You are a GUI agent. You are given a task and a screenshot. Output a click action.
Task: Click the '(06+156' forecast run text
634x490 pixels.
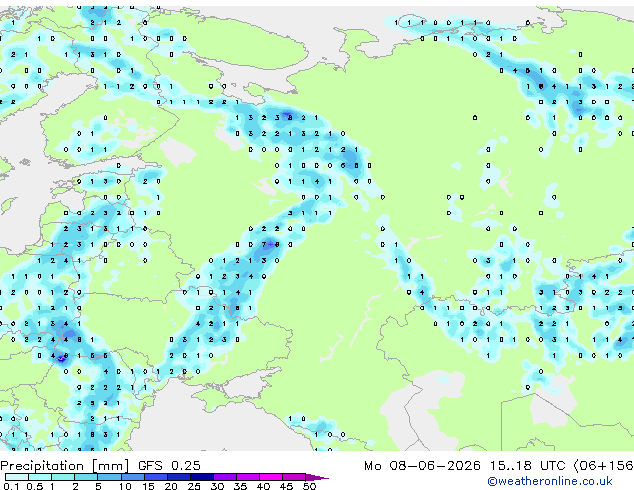(604, 466)
